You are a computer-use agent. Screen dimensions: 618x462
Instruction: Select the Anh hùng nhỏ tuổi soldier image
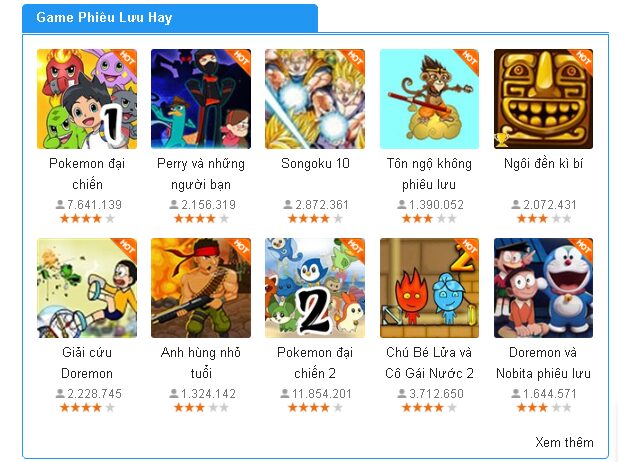(201, 288)
